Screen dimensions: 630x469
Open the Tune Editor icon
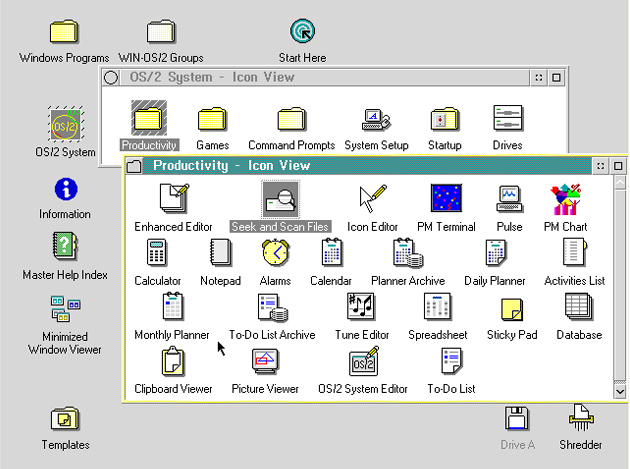(361, 306)
